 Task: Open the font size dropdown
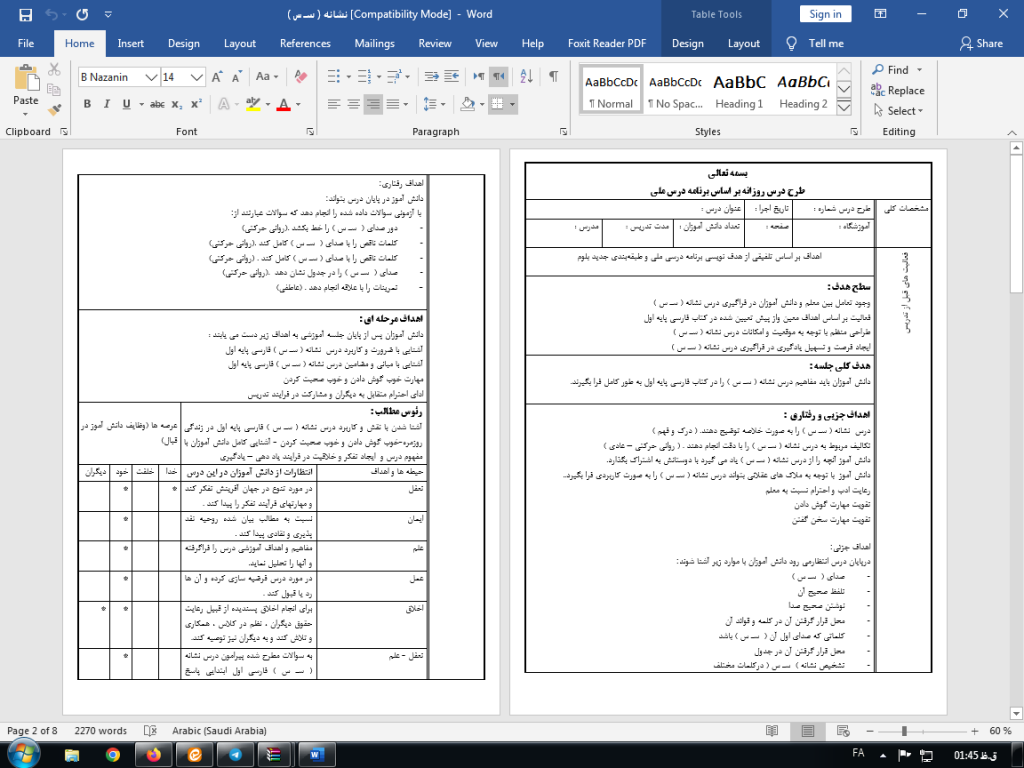(196, 77)
